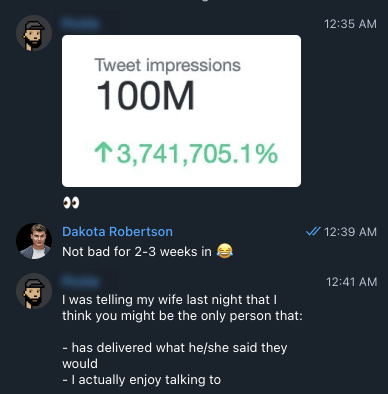Click the green upward arrow in the image
The image size is (388, 394).
(x=103, y=153)
